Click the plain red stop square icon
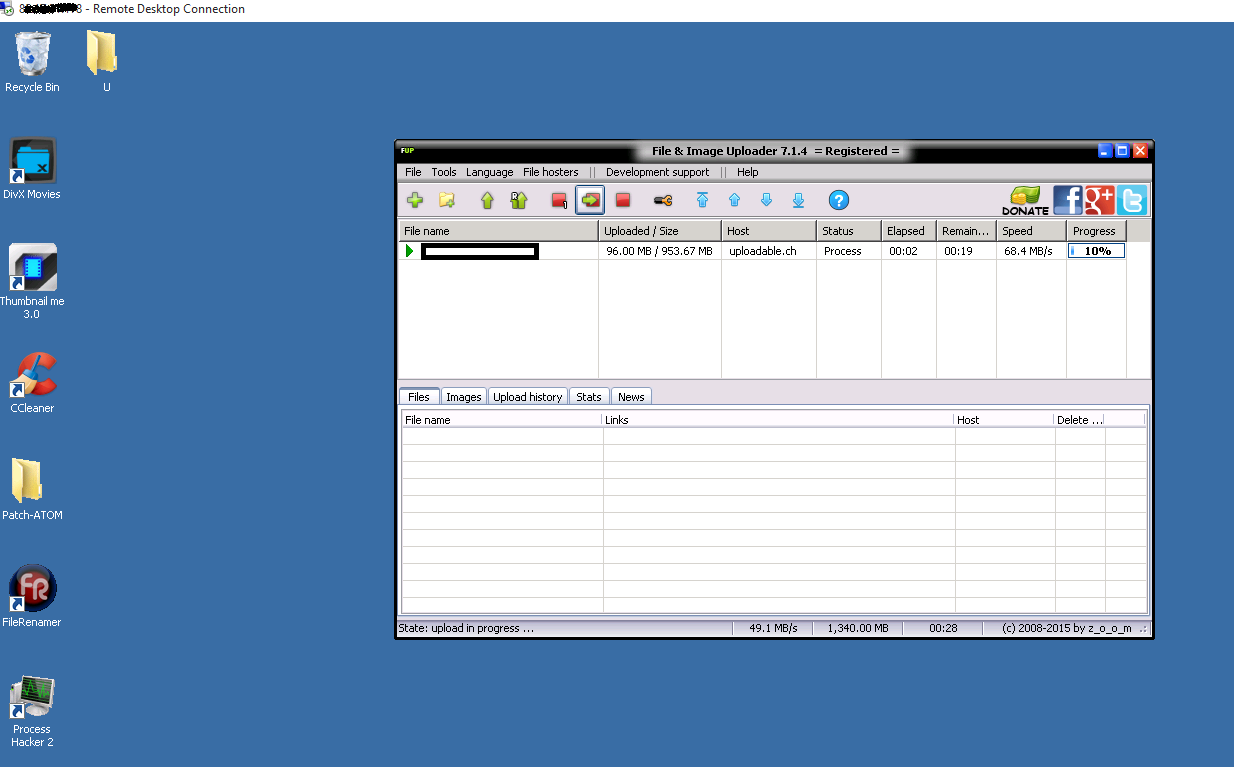1234x767 pixels. pyautogui.click(x=623, y=200)
